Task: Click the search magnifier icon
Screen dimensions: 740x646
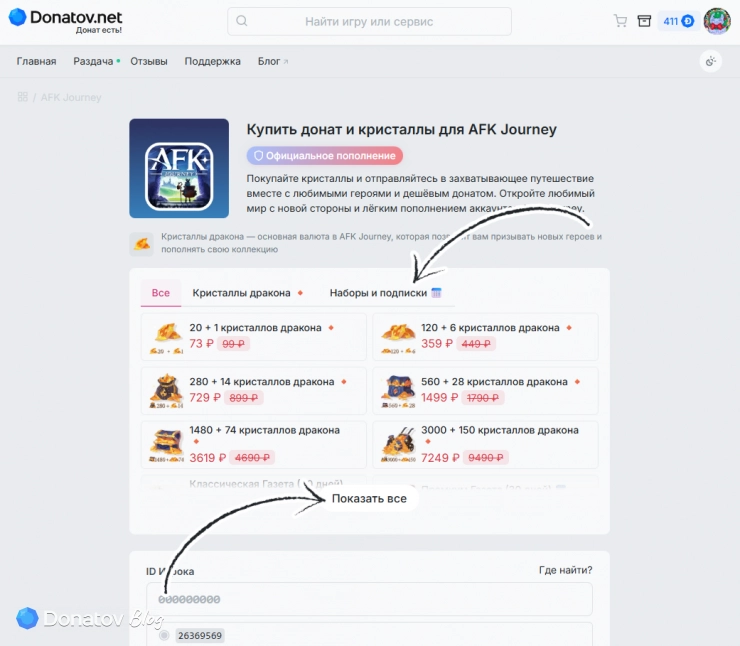Action: (x=242, y=21)
